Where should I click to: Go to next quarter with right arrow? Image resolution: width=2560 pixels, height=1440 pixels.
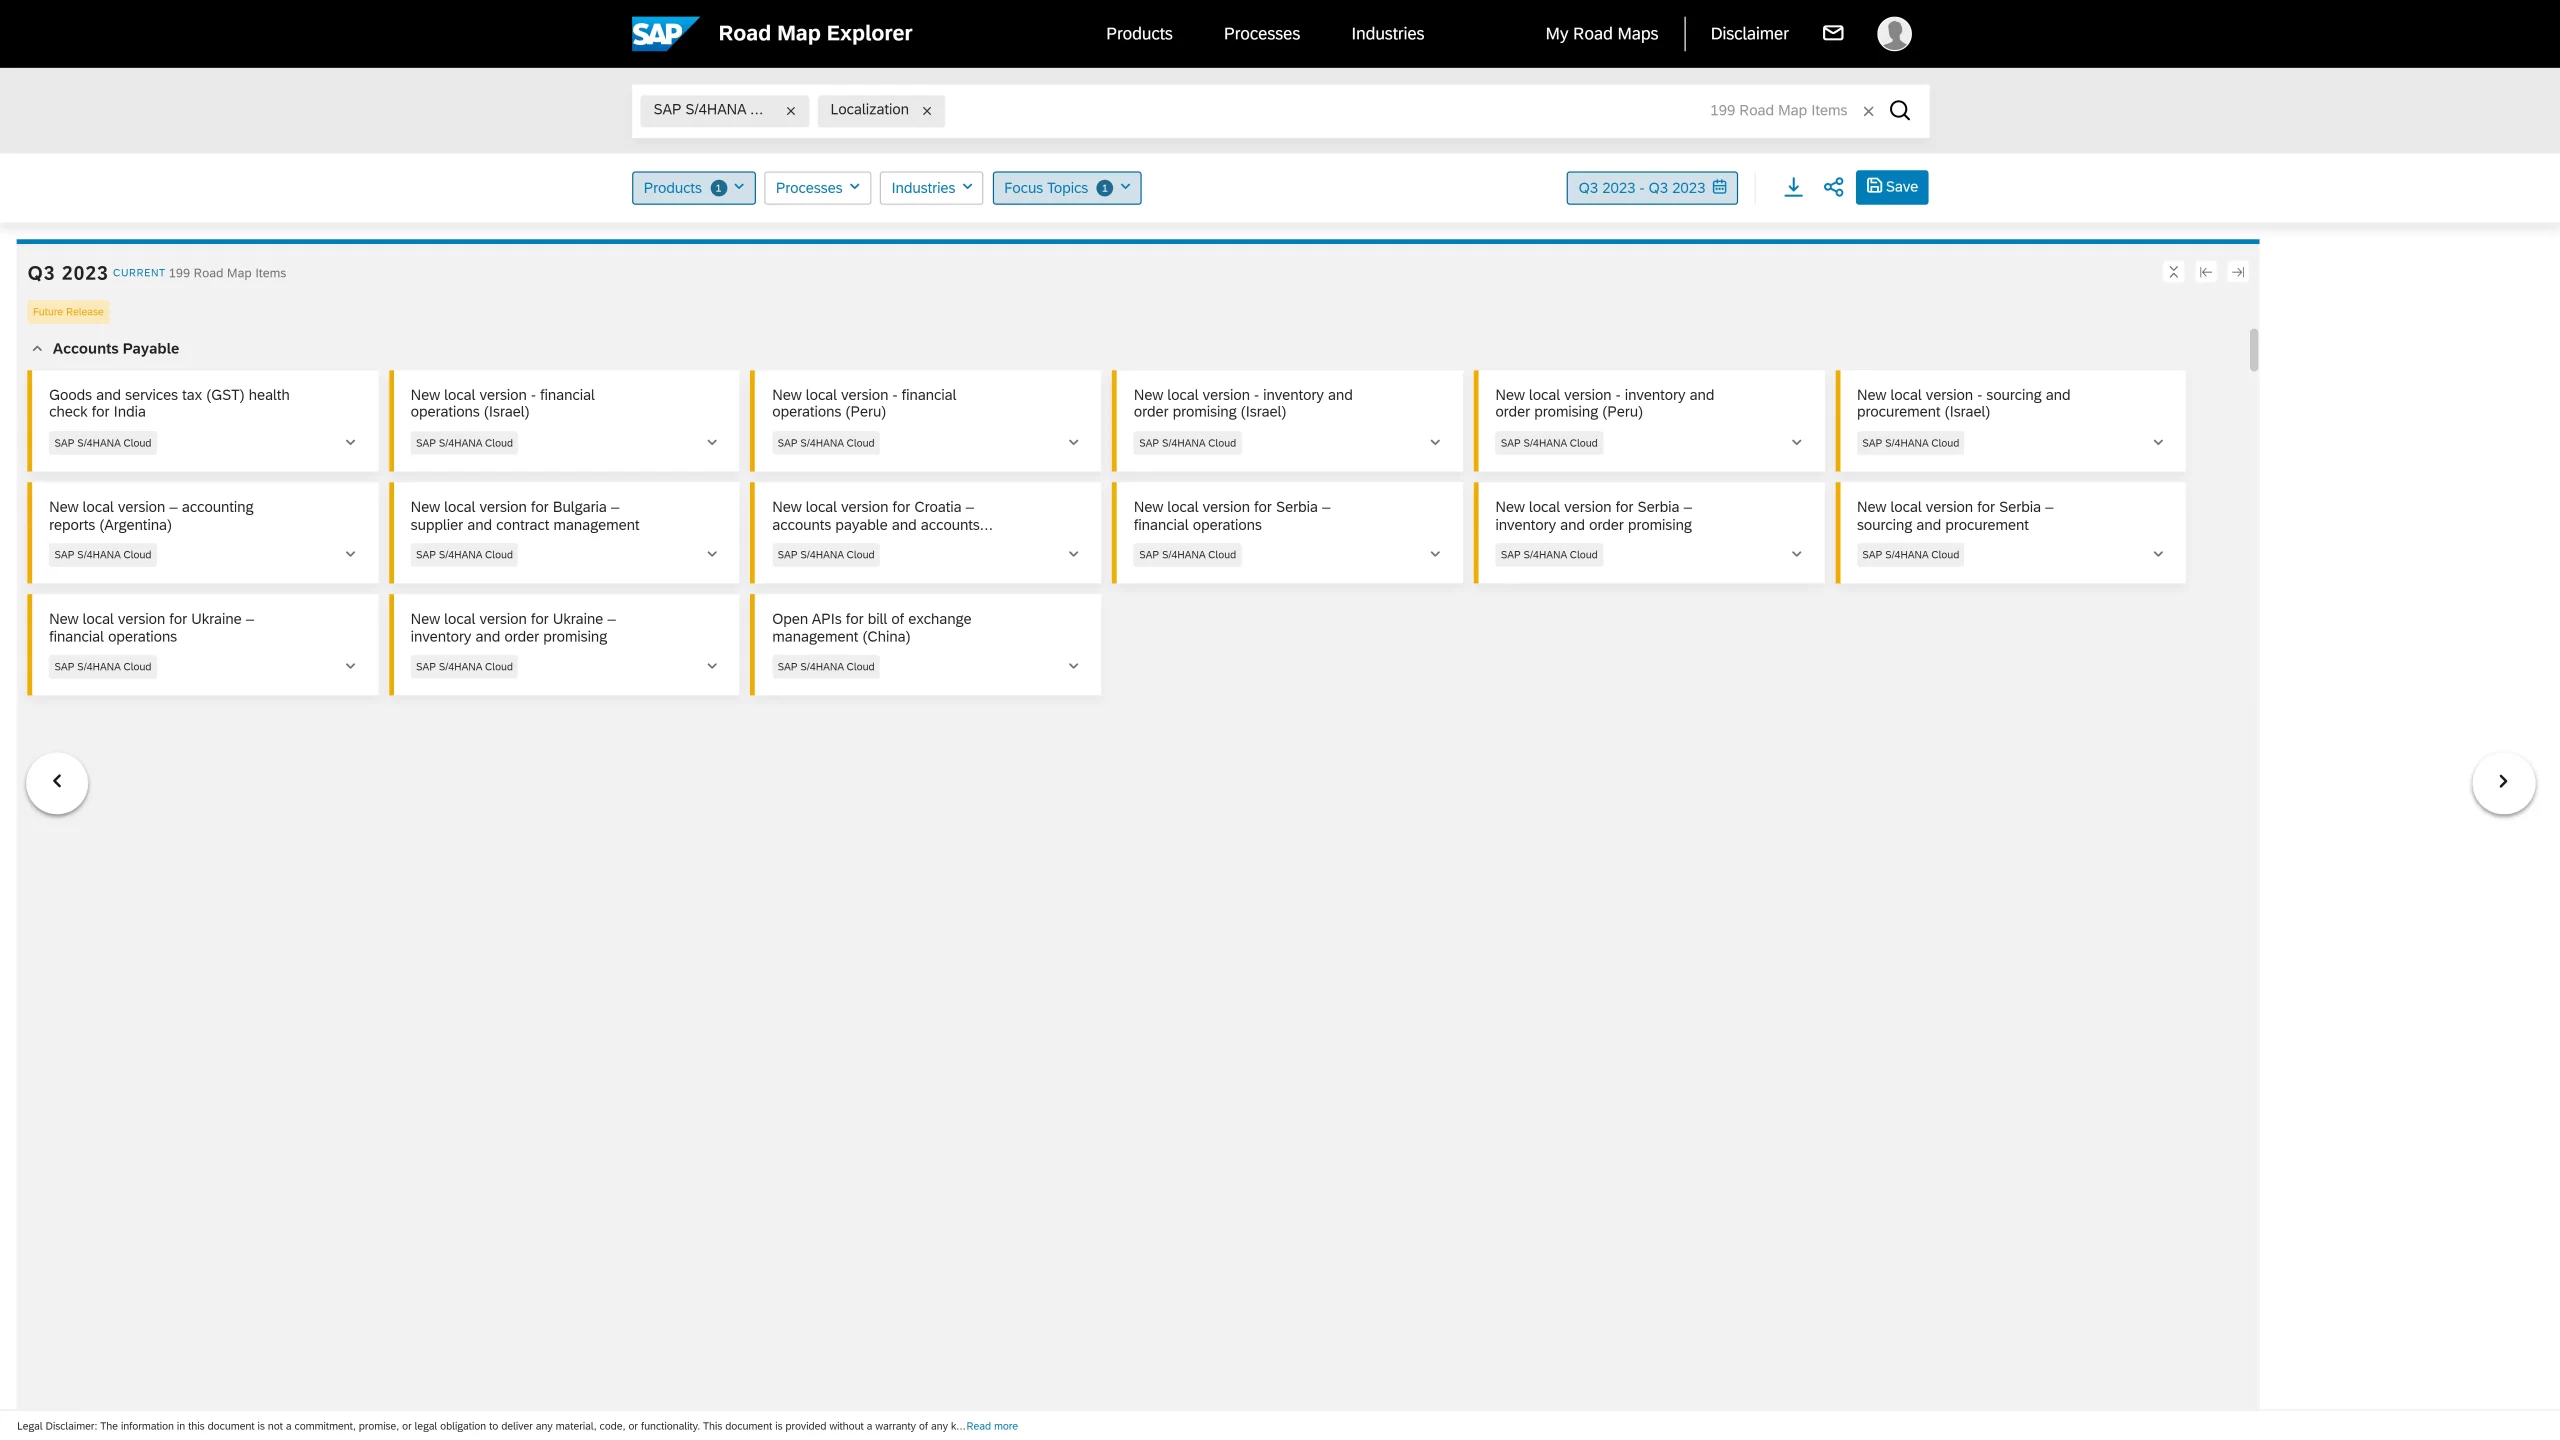point(2503,782)
